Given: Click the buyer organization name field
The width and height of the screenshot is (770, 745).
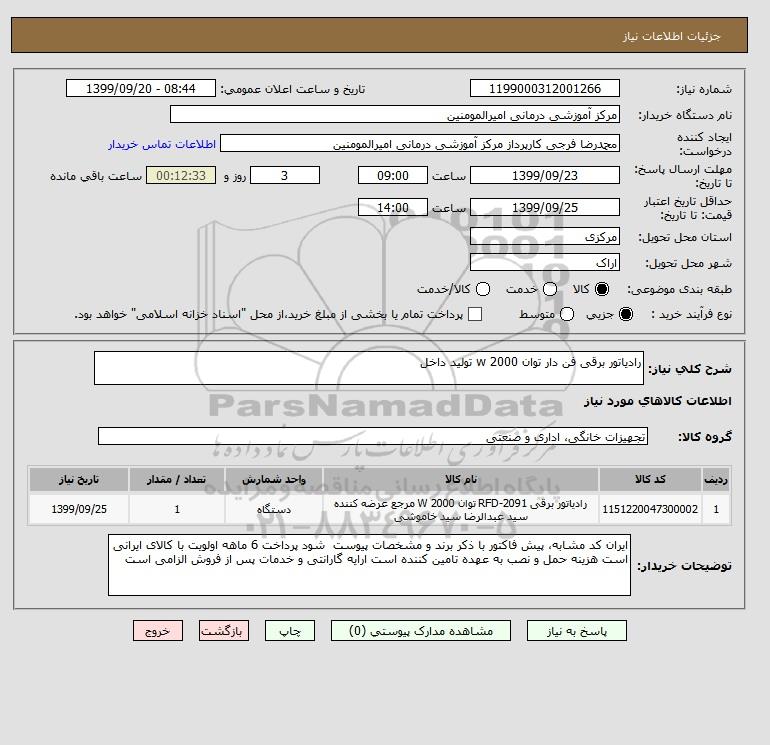Looking at the screenshot, I should point(395,114).
